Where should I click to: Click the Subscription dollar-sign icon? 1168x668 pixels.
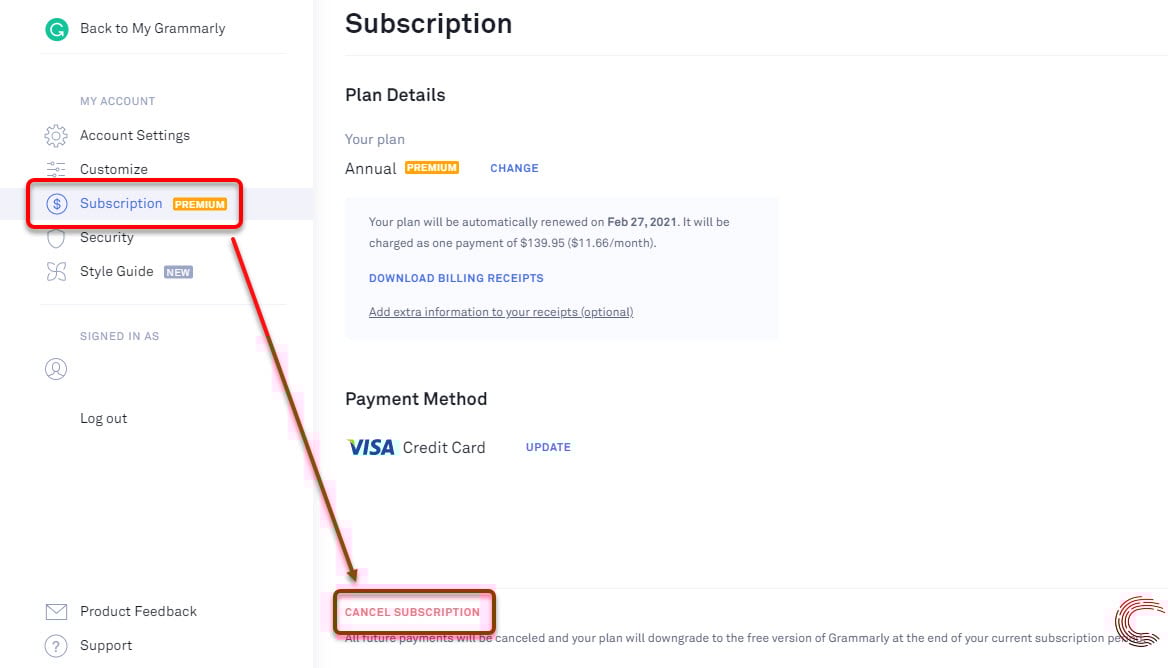coord(56,204)
